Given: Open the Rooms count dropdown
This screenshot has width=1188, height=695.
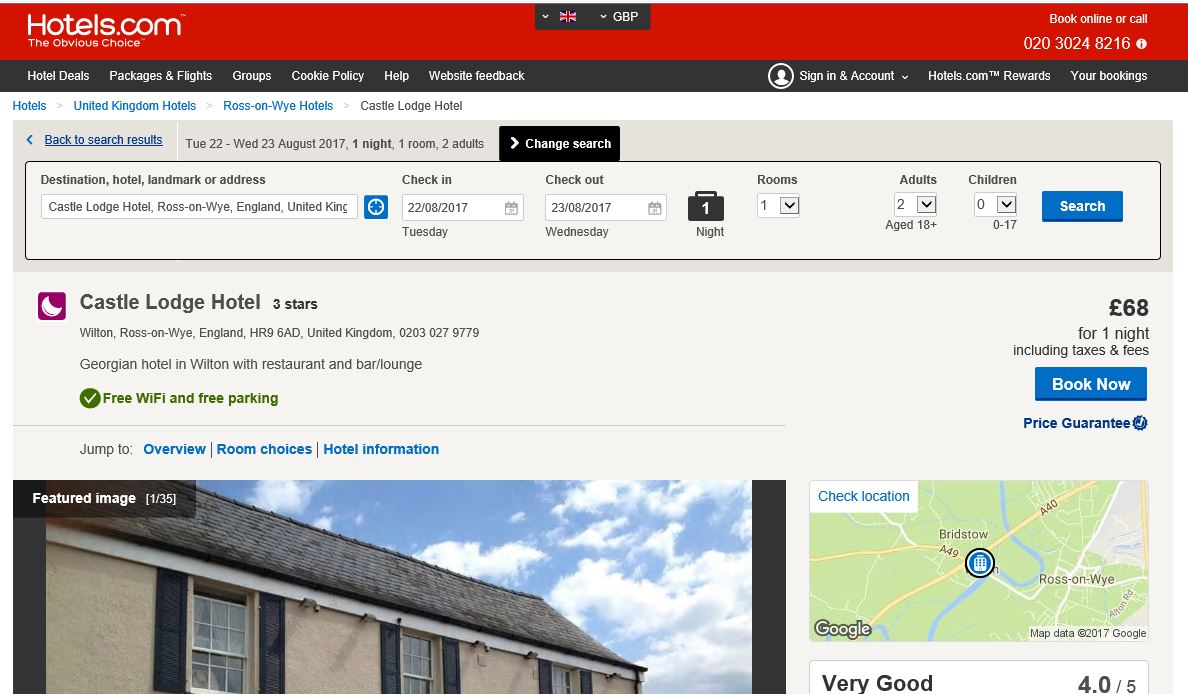Looking at the screenshot, I should [778, 205].
